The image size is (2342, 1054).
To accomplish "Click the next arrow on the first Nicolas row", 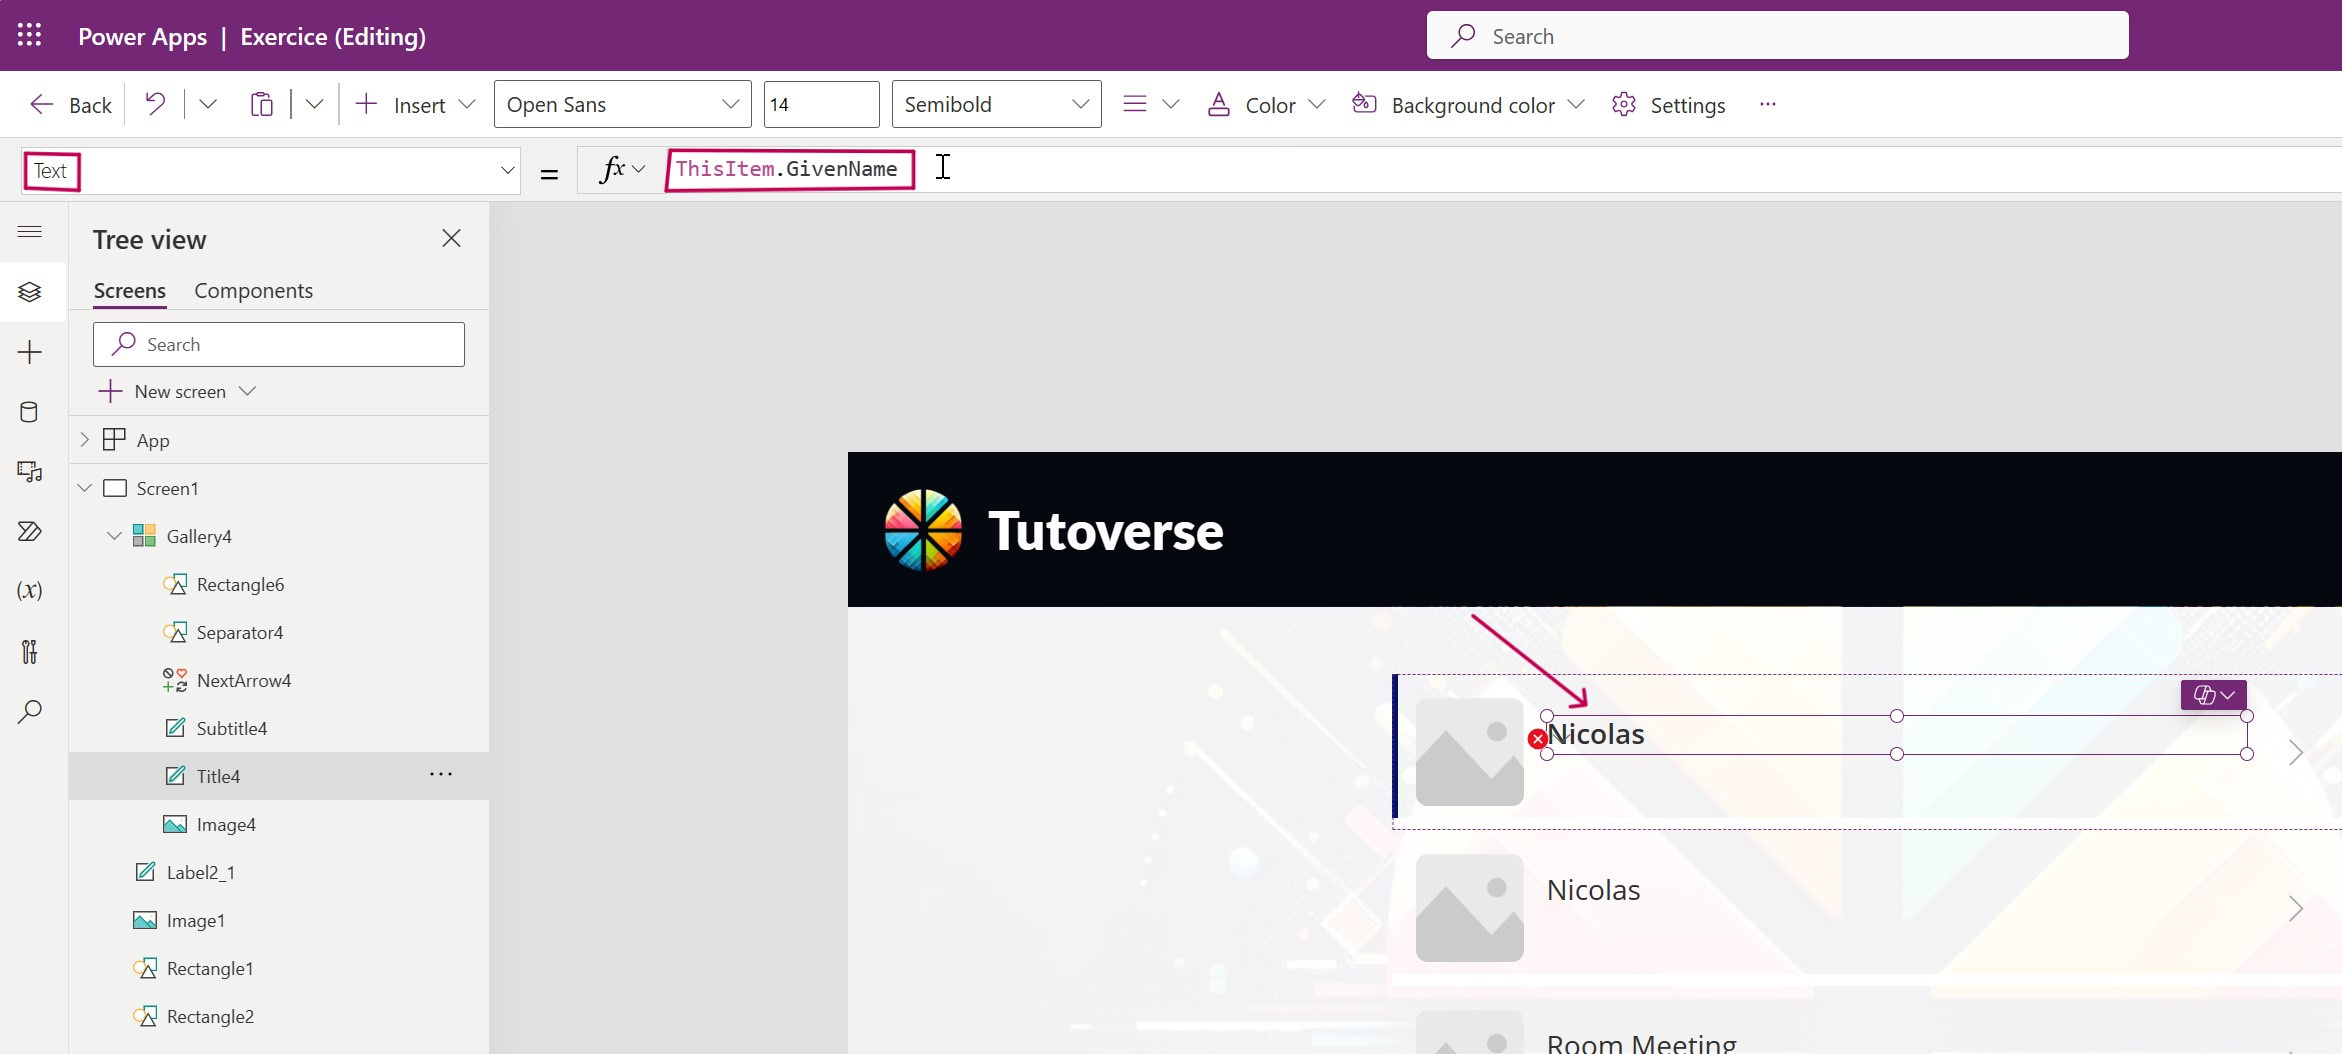I will [x=2295, y=752].
